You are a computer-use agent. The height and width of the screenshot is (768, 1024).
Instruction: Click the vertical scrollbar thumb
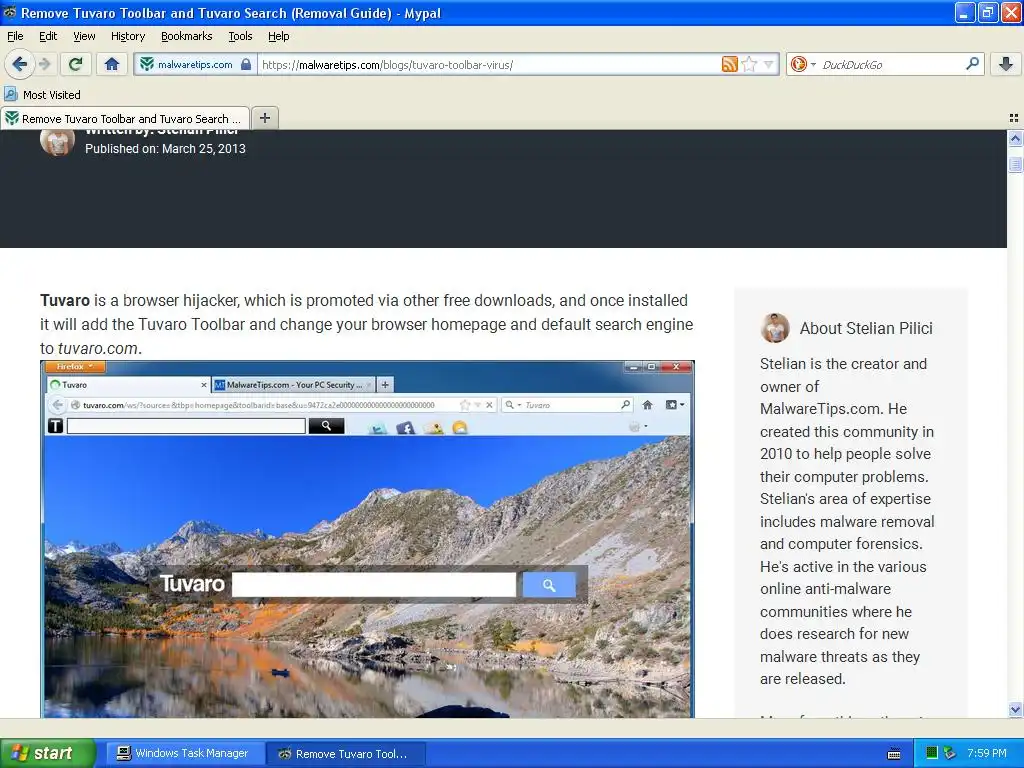1015,164
